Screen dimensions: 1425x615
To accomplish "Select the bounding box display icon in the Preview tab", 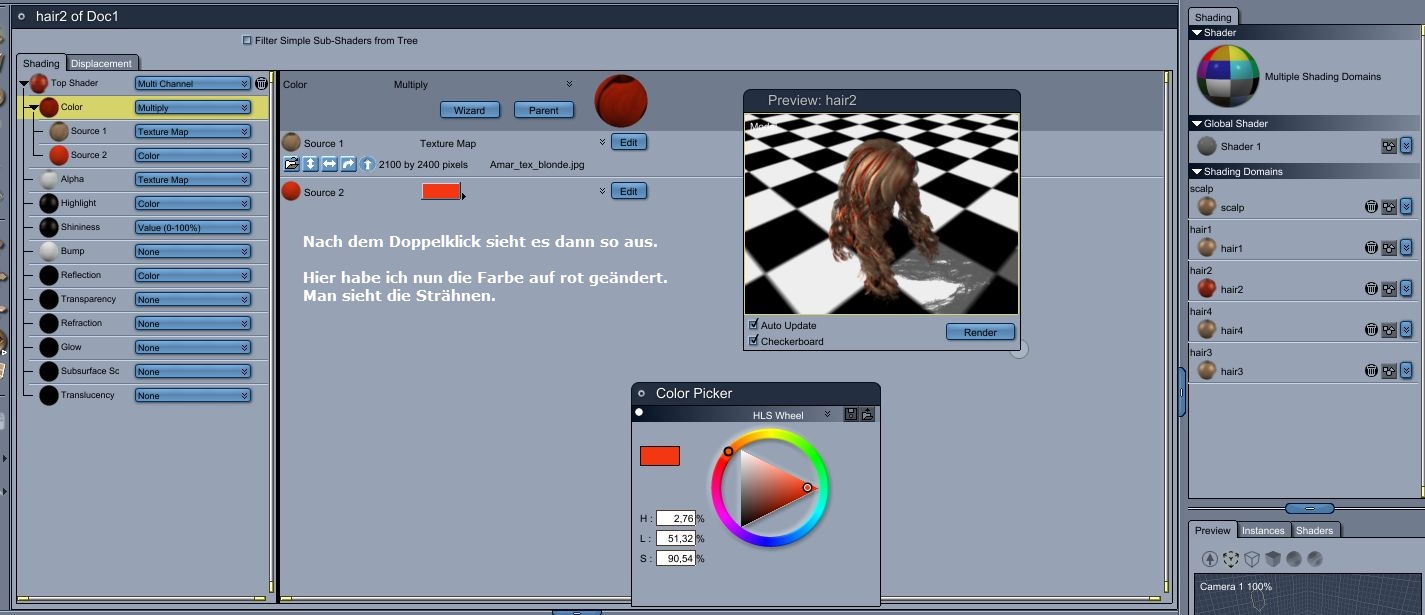I will click(x=1231, y=559).
